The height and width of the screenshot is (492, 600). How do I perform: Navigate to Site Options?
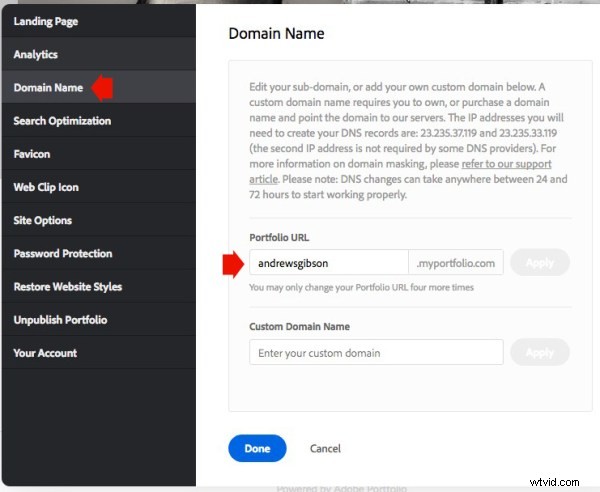tap(43, 220)
